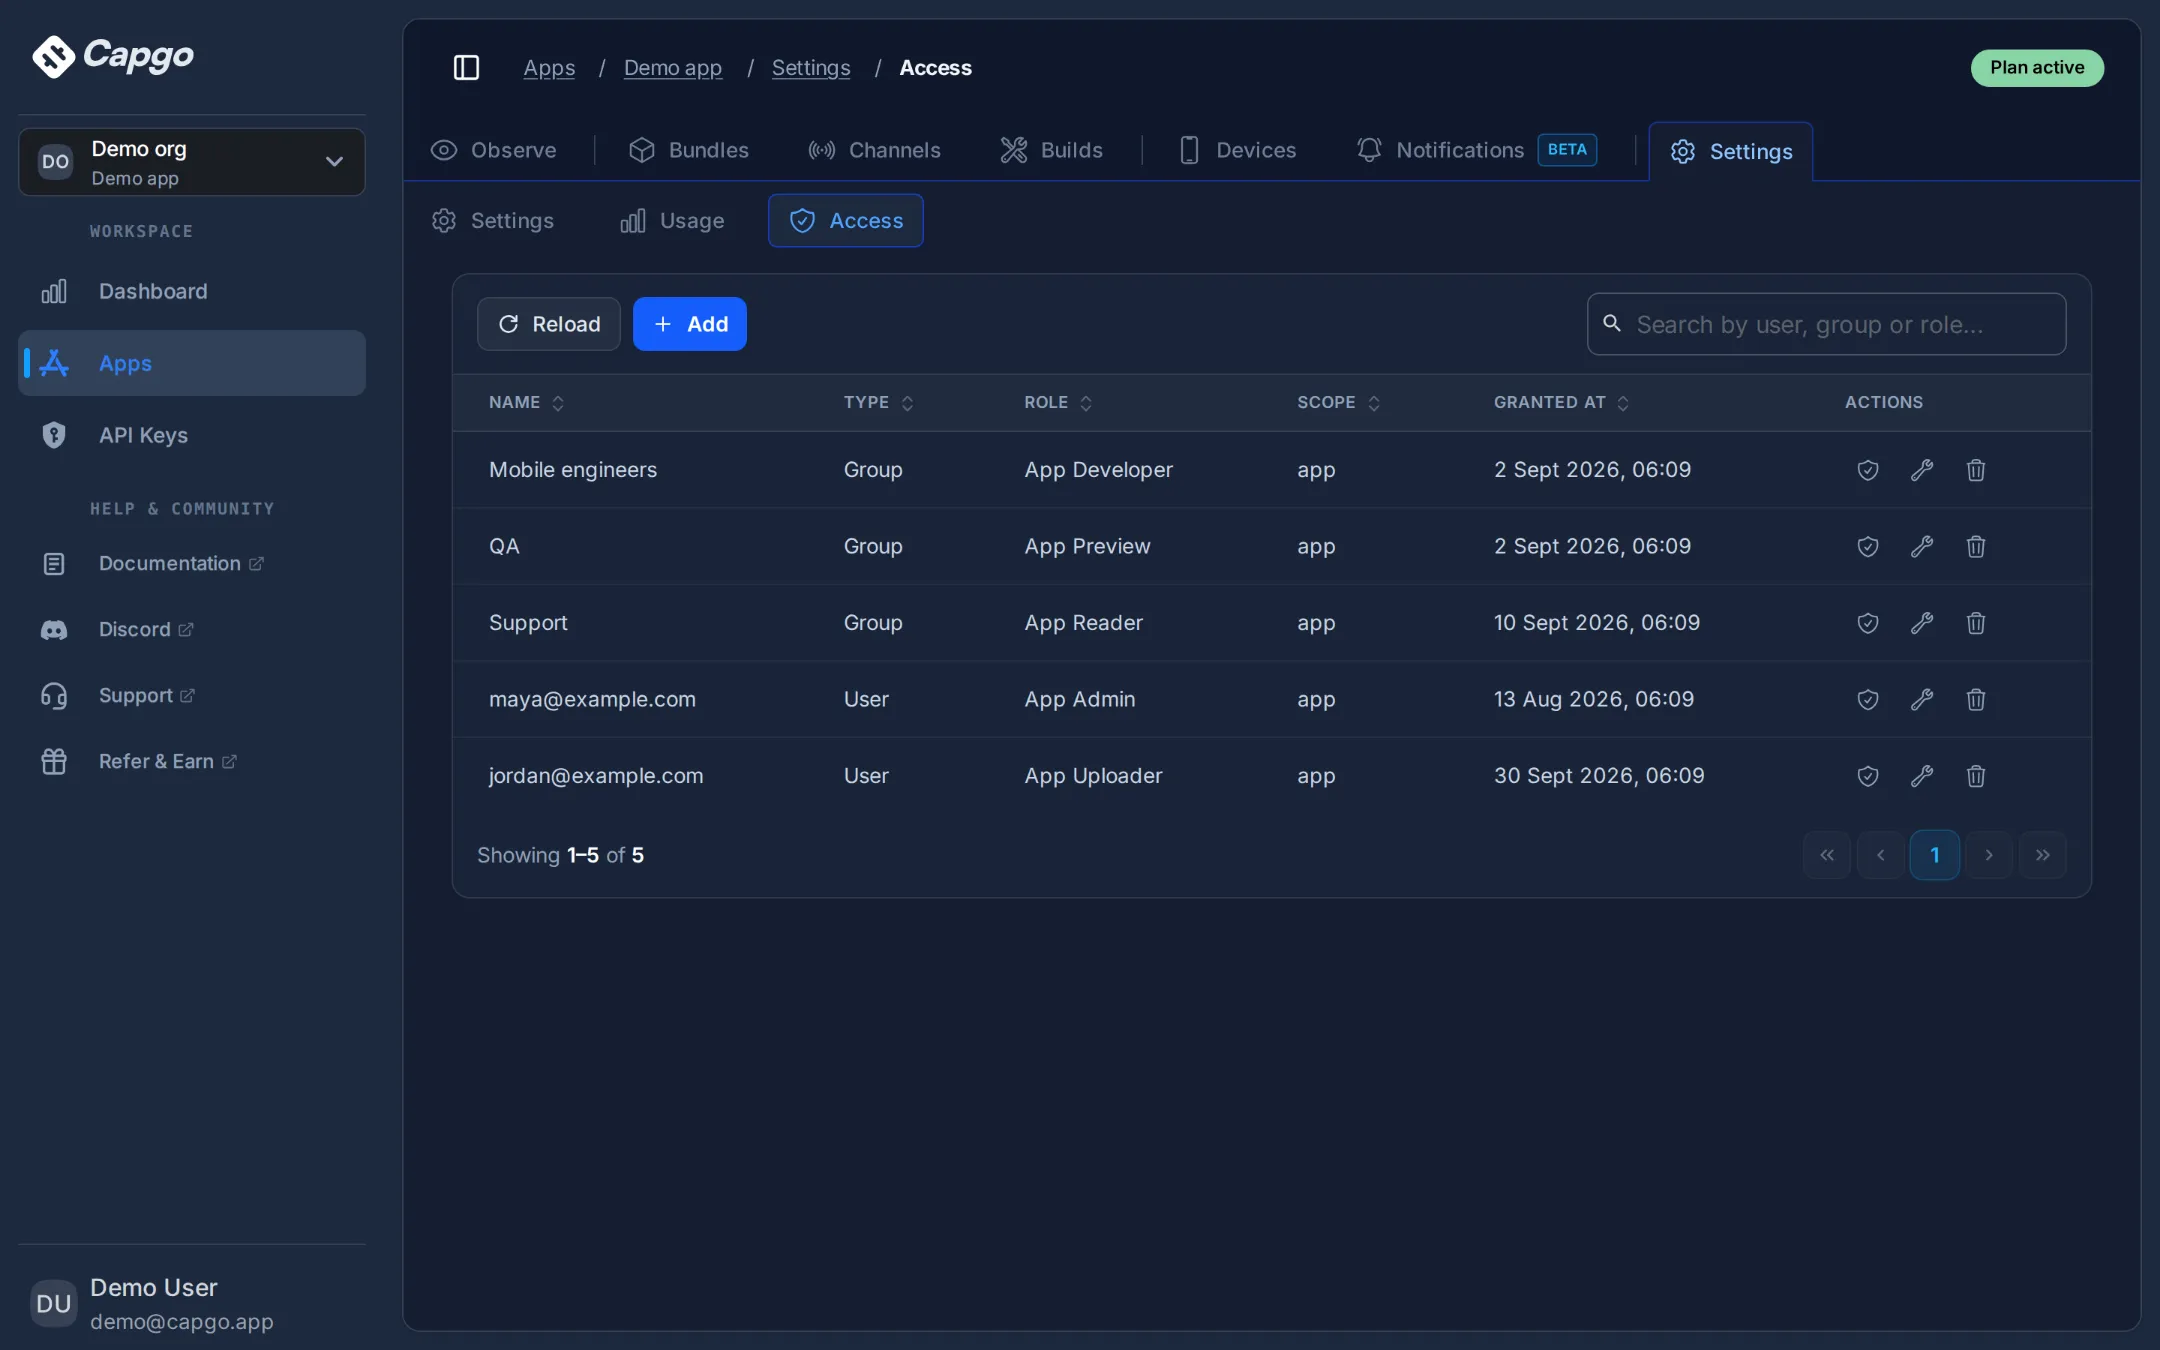Toggle the sidebar panel icon
The image size is (2160, 1350).
click(x=466, y=67)
